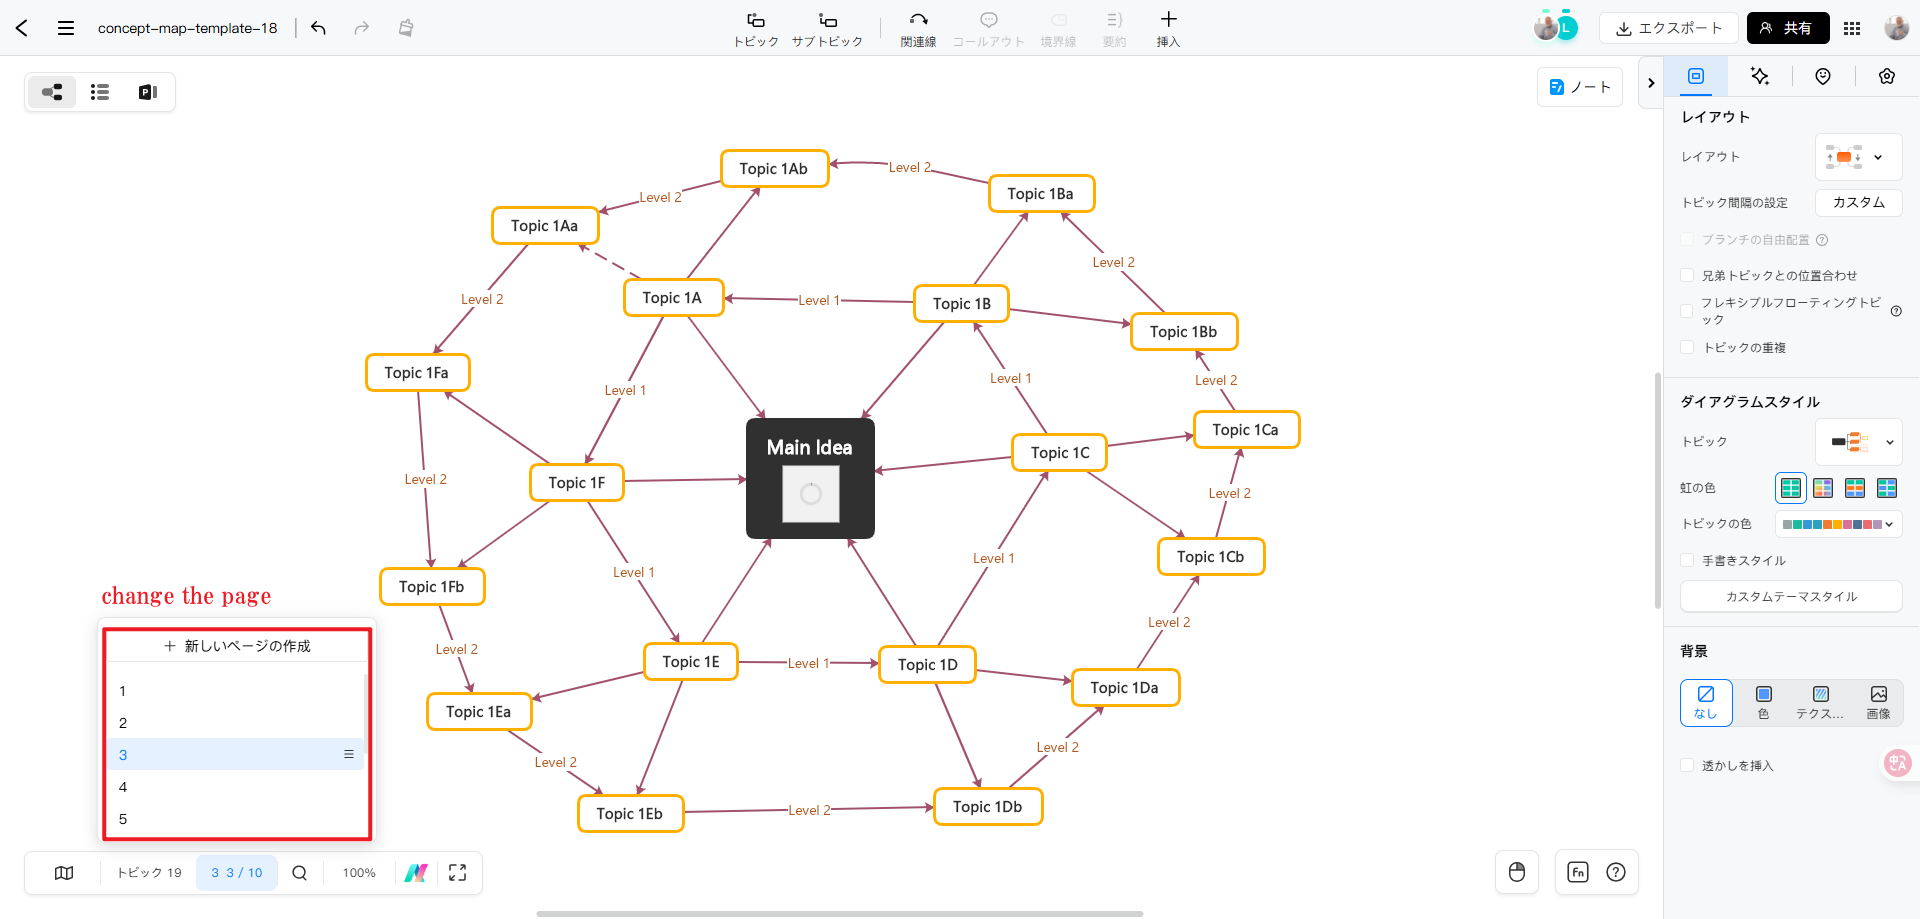Viewport: 1920px width, 919px height.
Task: Select the relationship line (関連線) tool
Action: (x=918, y=29)
